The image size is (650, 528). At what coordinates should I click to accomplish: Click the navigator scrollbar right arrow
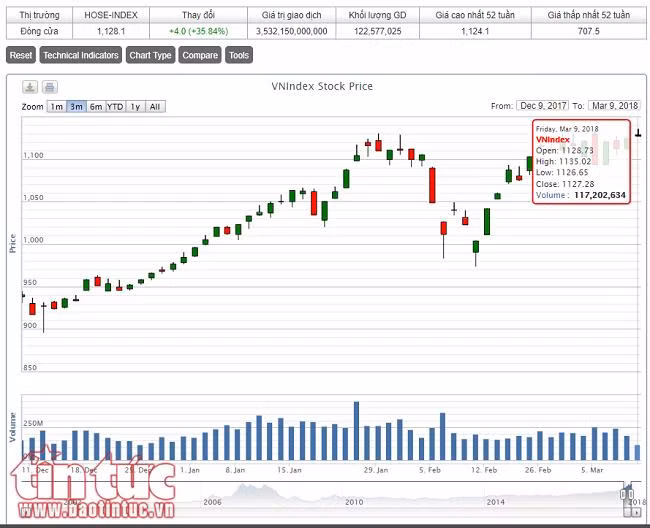pos(636,513)
